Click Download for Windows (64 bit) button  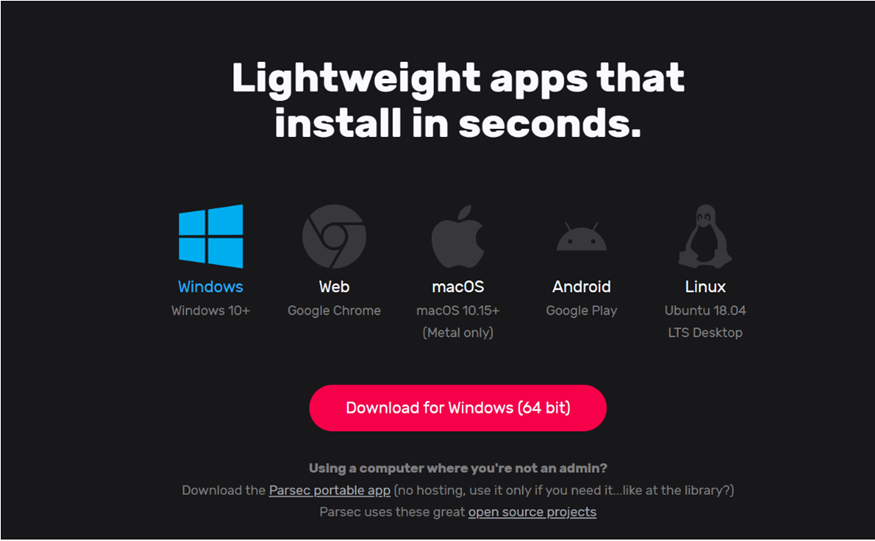coord(458,408)
